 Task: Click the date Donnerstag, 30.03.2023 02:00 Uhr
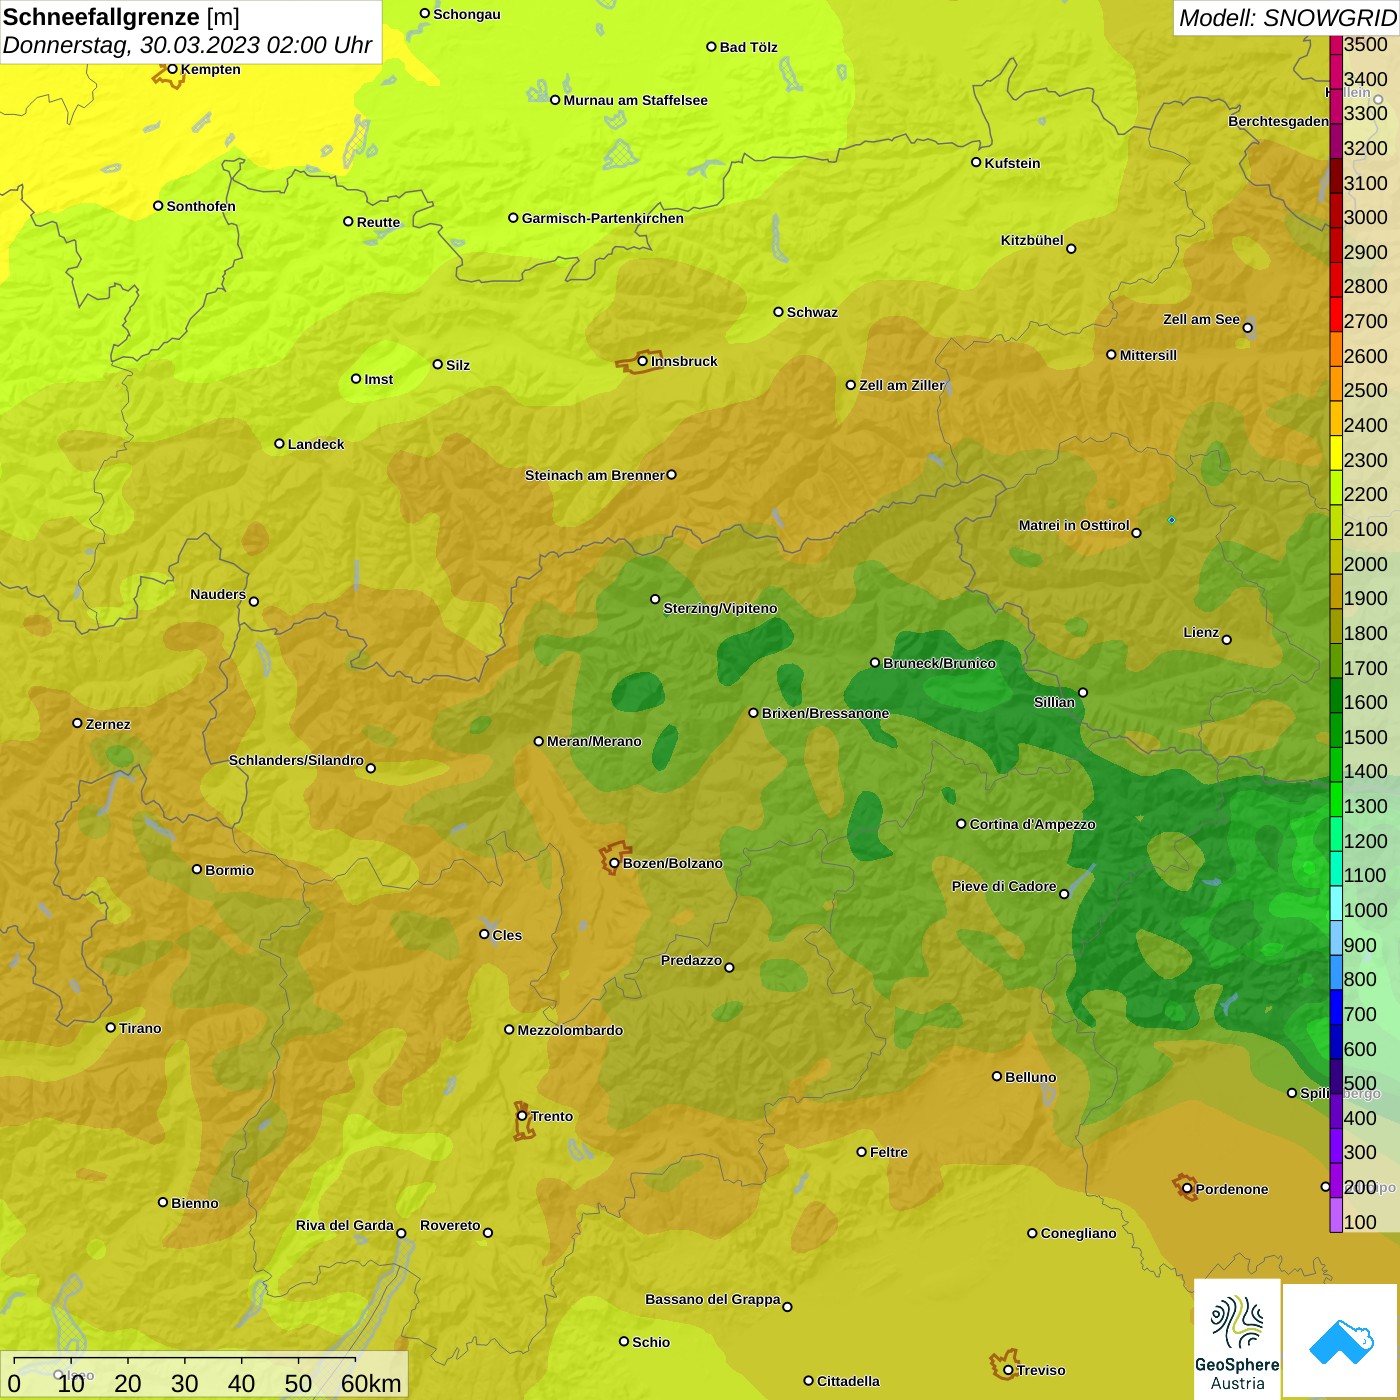pos(187,45)
